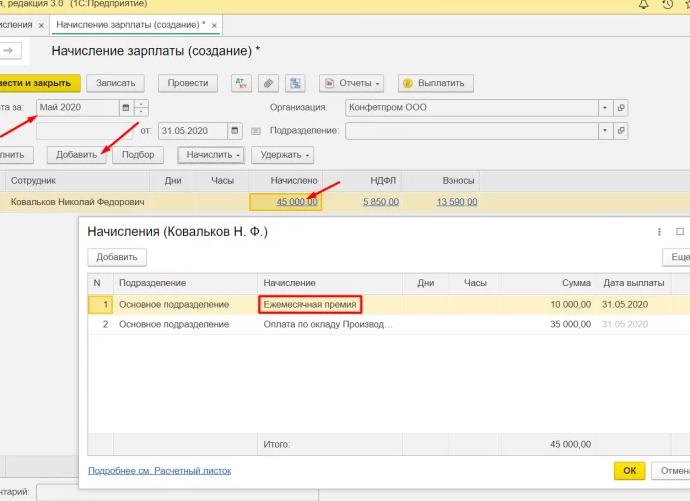Screen dimensions: 690x501
Task: Click the empty document number field
Action: [x=85, y=131]
